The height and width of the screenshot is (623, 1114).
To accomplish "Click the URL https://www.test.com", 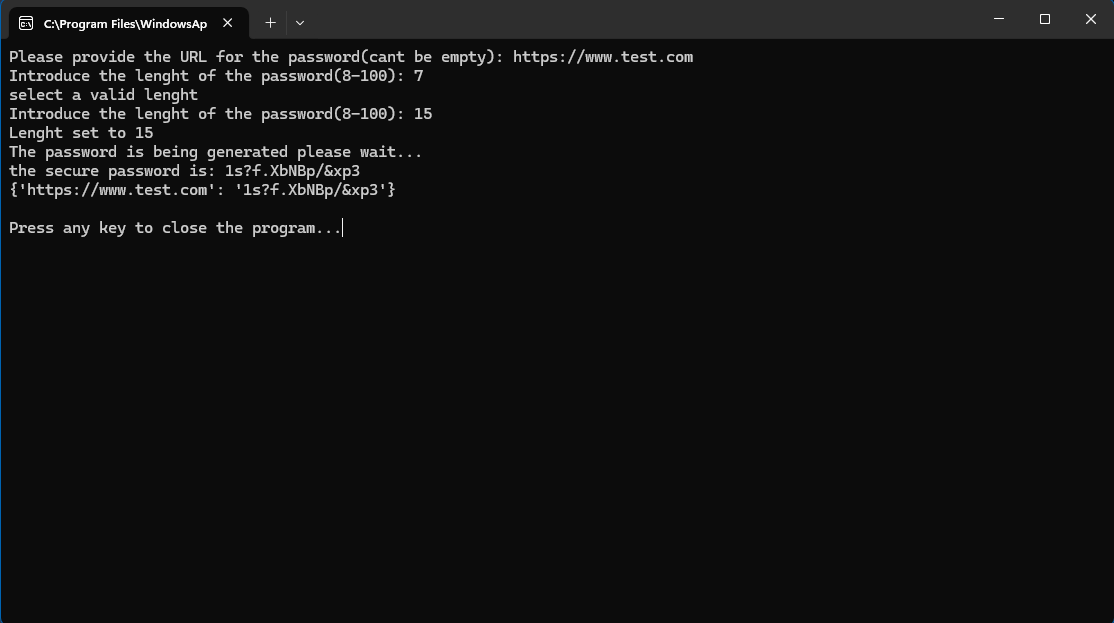I will point(603,57).
